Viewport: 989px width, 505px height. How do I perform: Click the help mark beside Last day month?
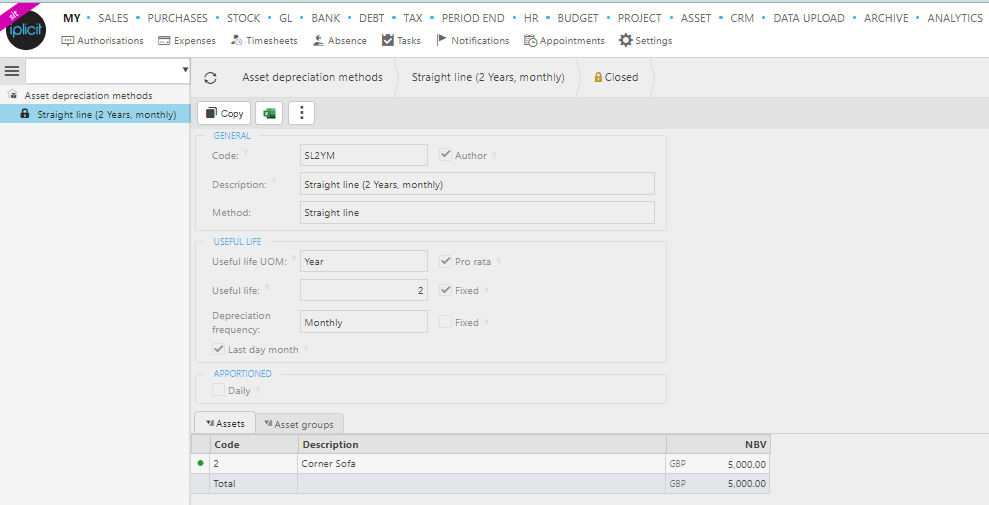306,349
